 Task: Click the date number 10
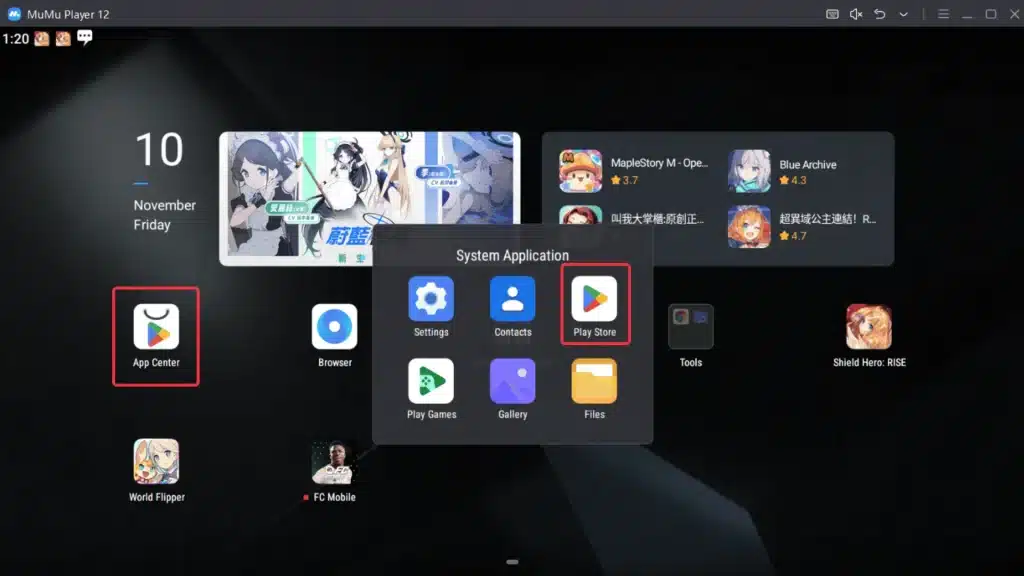[159, 150]
